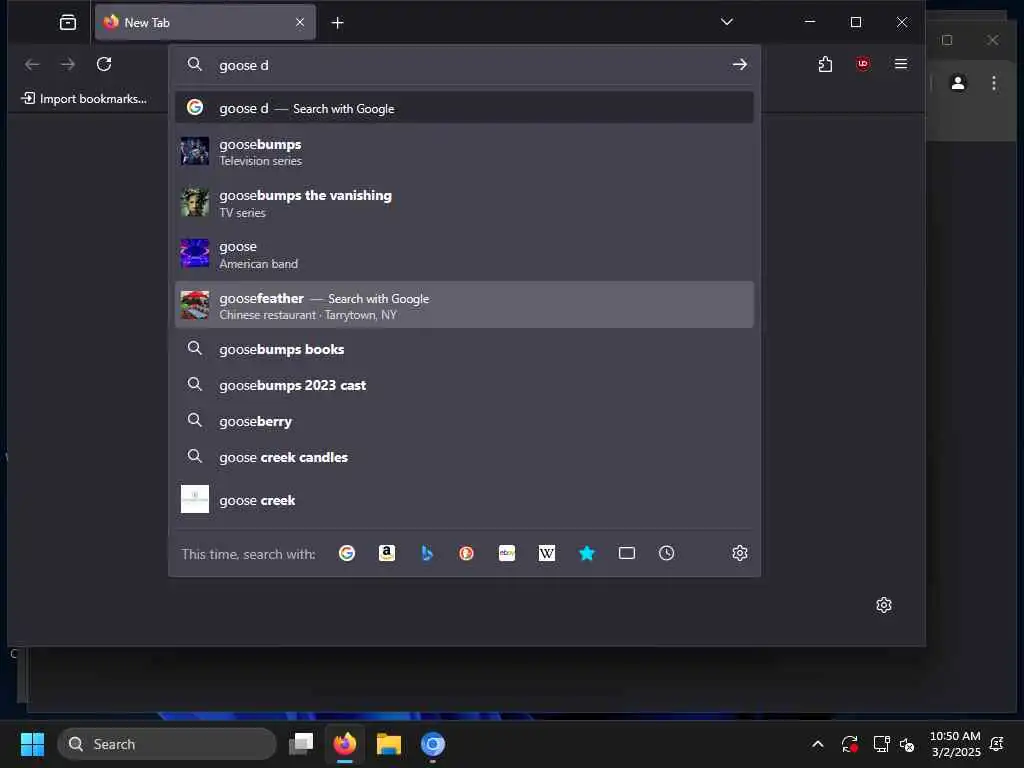Search this time with Bing

click(426, 553)
